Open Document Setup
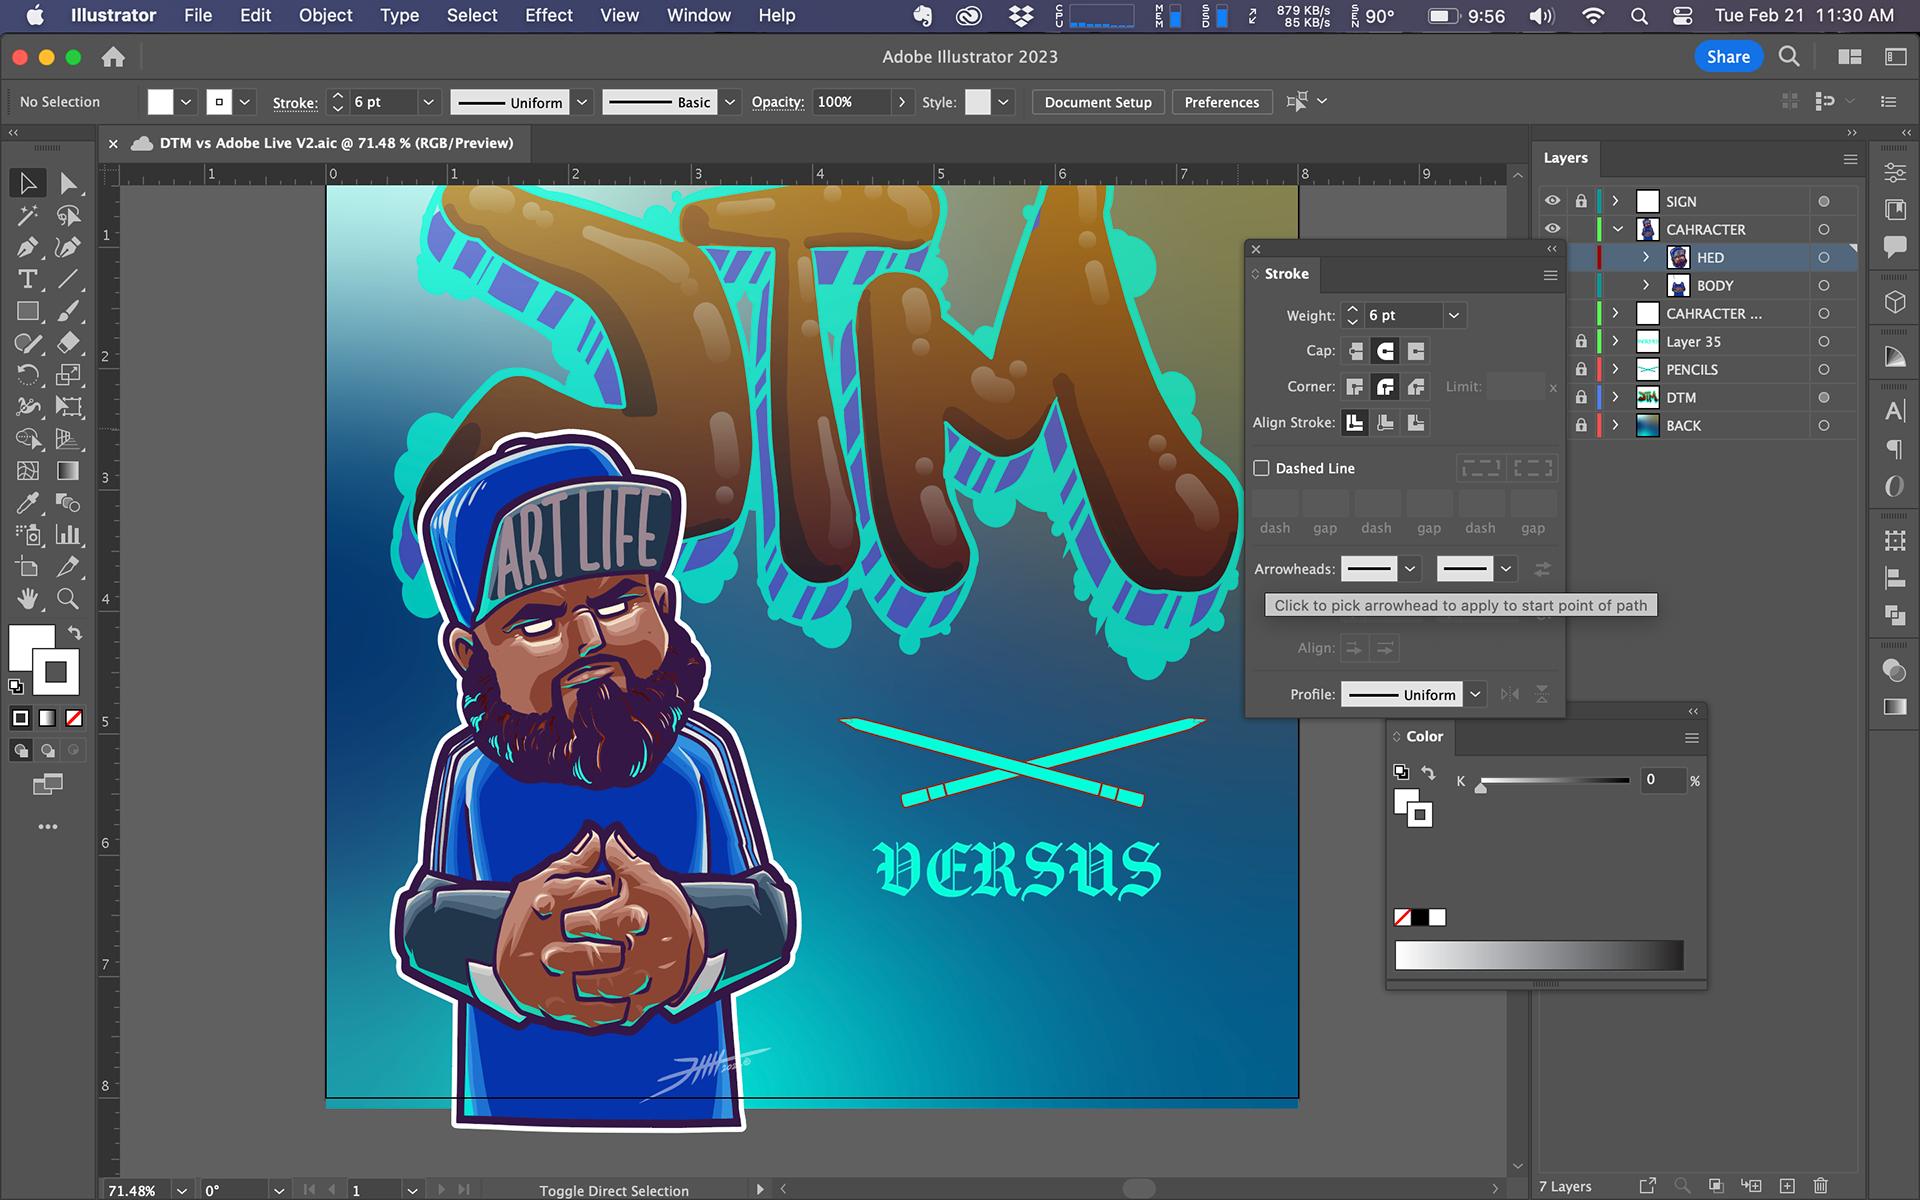 1098,102
